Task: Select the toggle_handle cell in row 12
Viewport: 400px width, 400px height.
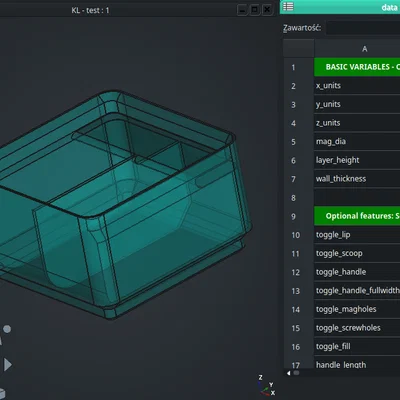Action: point(357,272)
